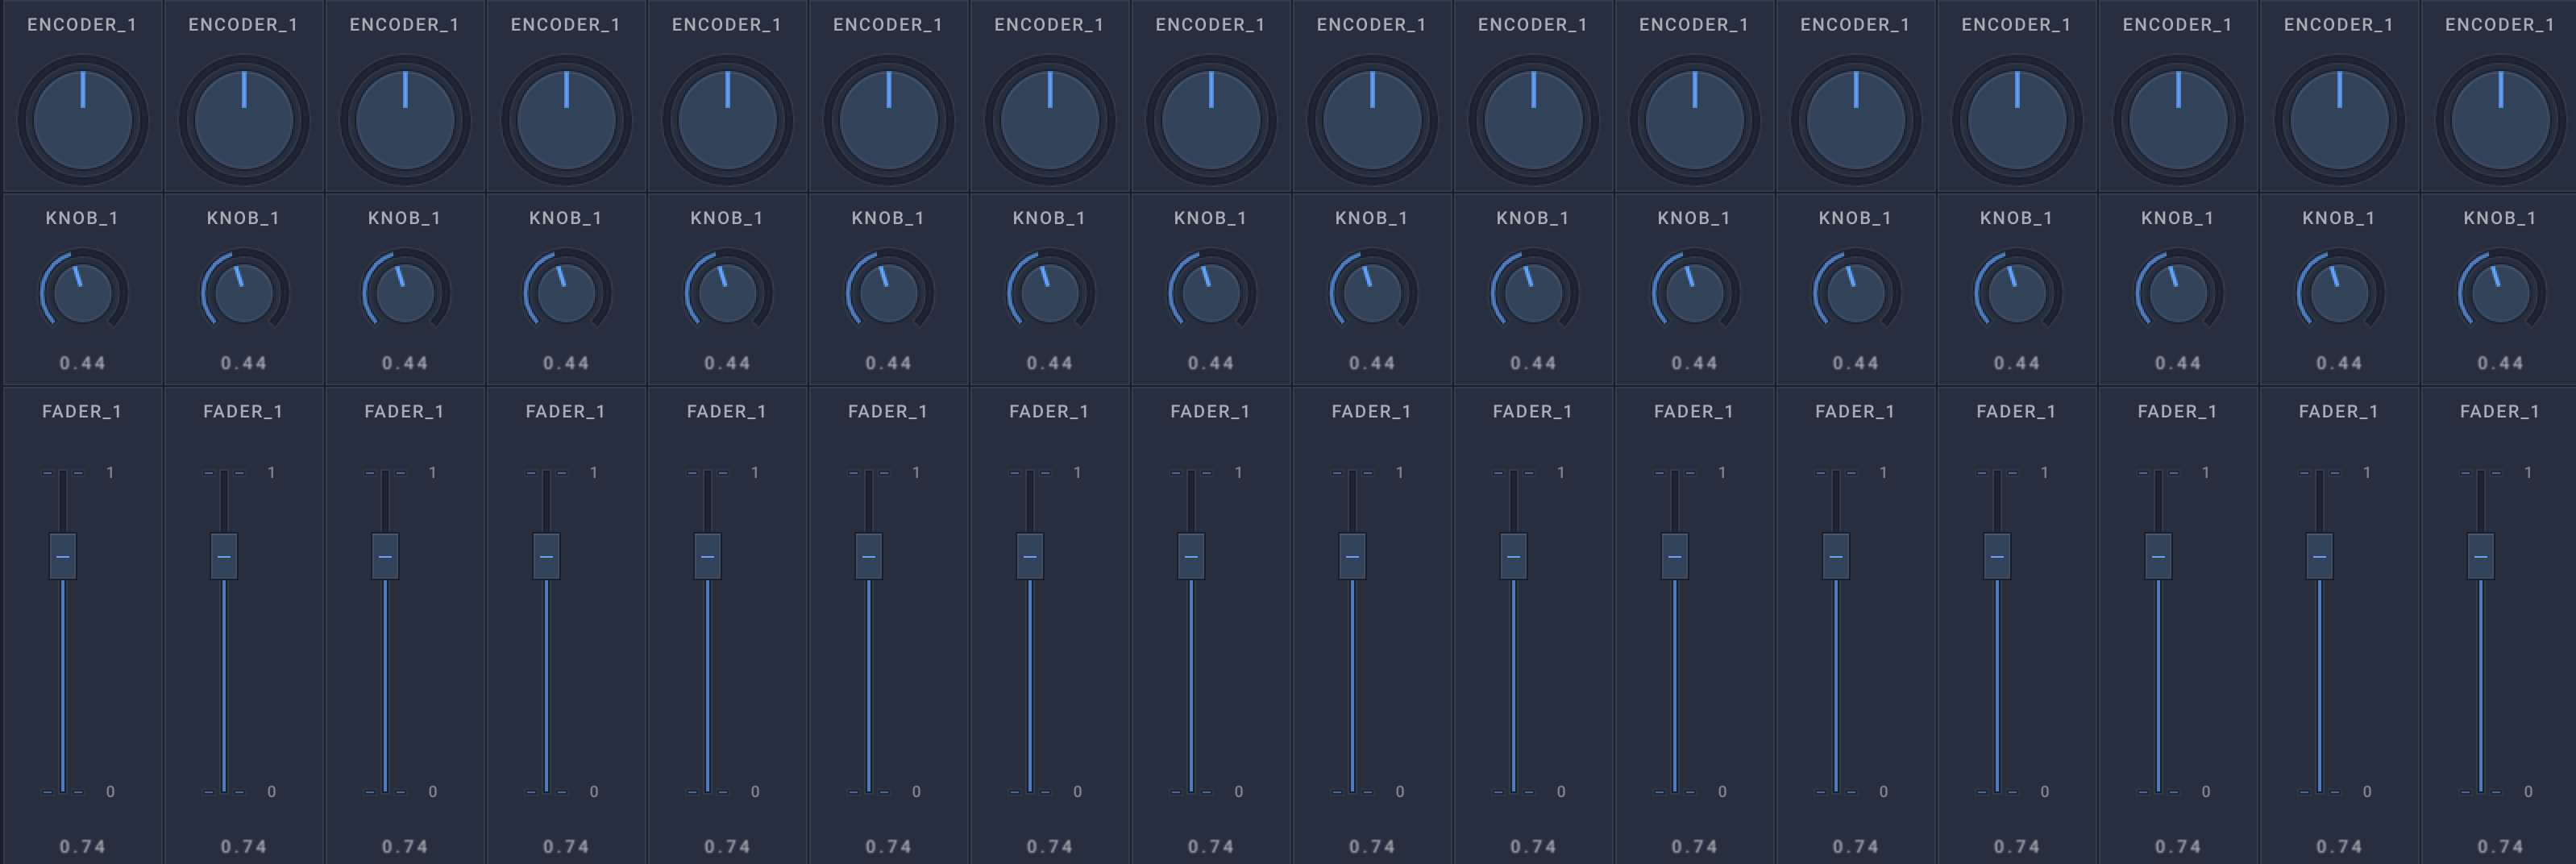
Task: Click the ninth KNOB_1 knob from the left
Action: (x=1372, y=293)
